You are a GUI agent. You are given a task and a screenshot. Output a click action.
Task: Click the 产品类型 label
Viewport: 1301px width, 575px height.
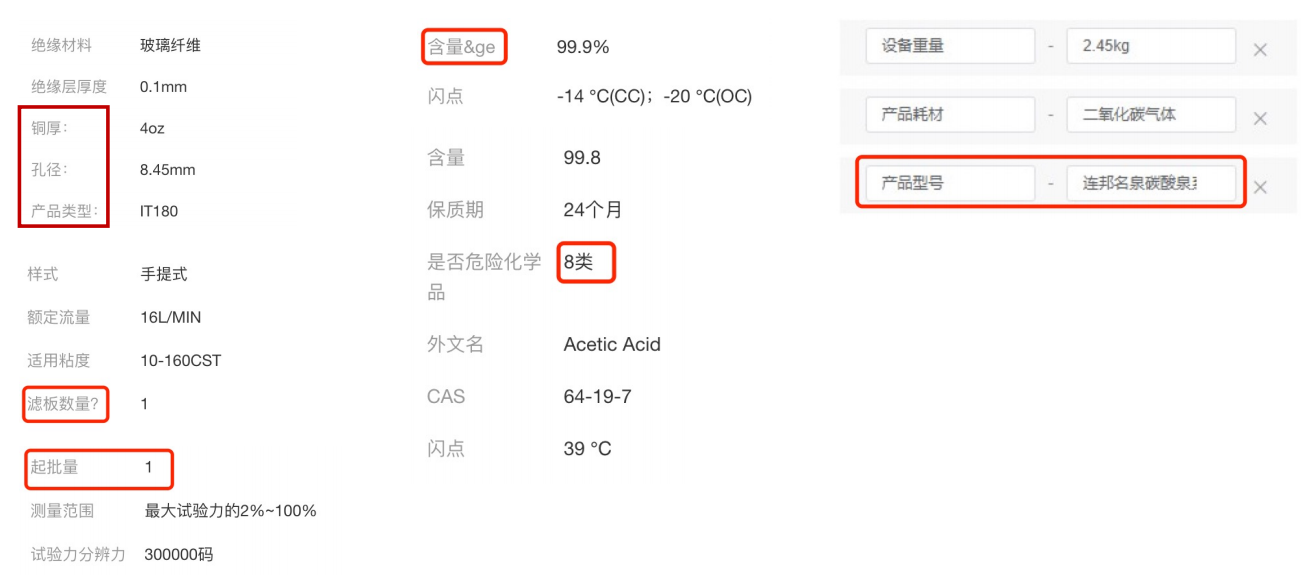65,211
